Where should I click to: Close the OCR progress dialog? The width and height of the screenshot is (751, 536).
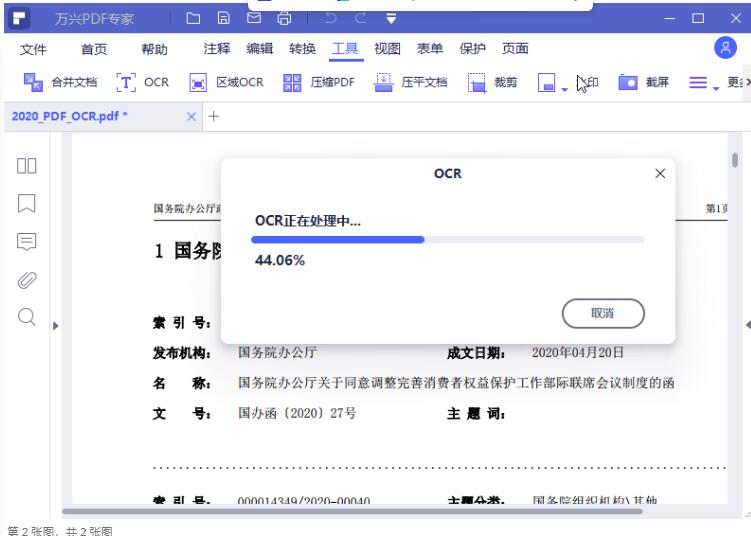(x=660, y=173)
